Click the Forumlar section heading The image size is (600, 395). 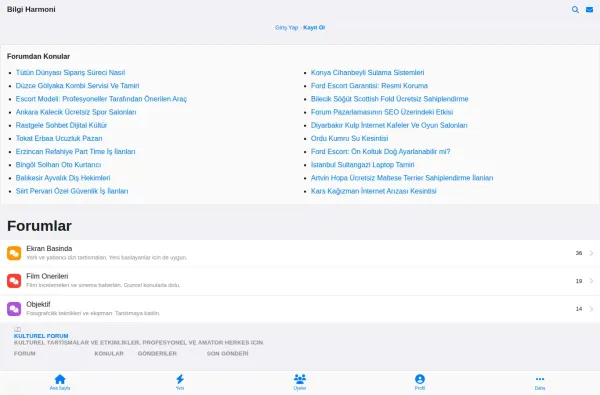39,226
